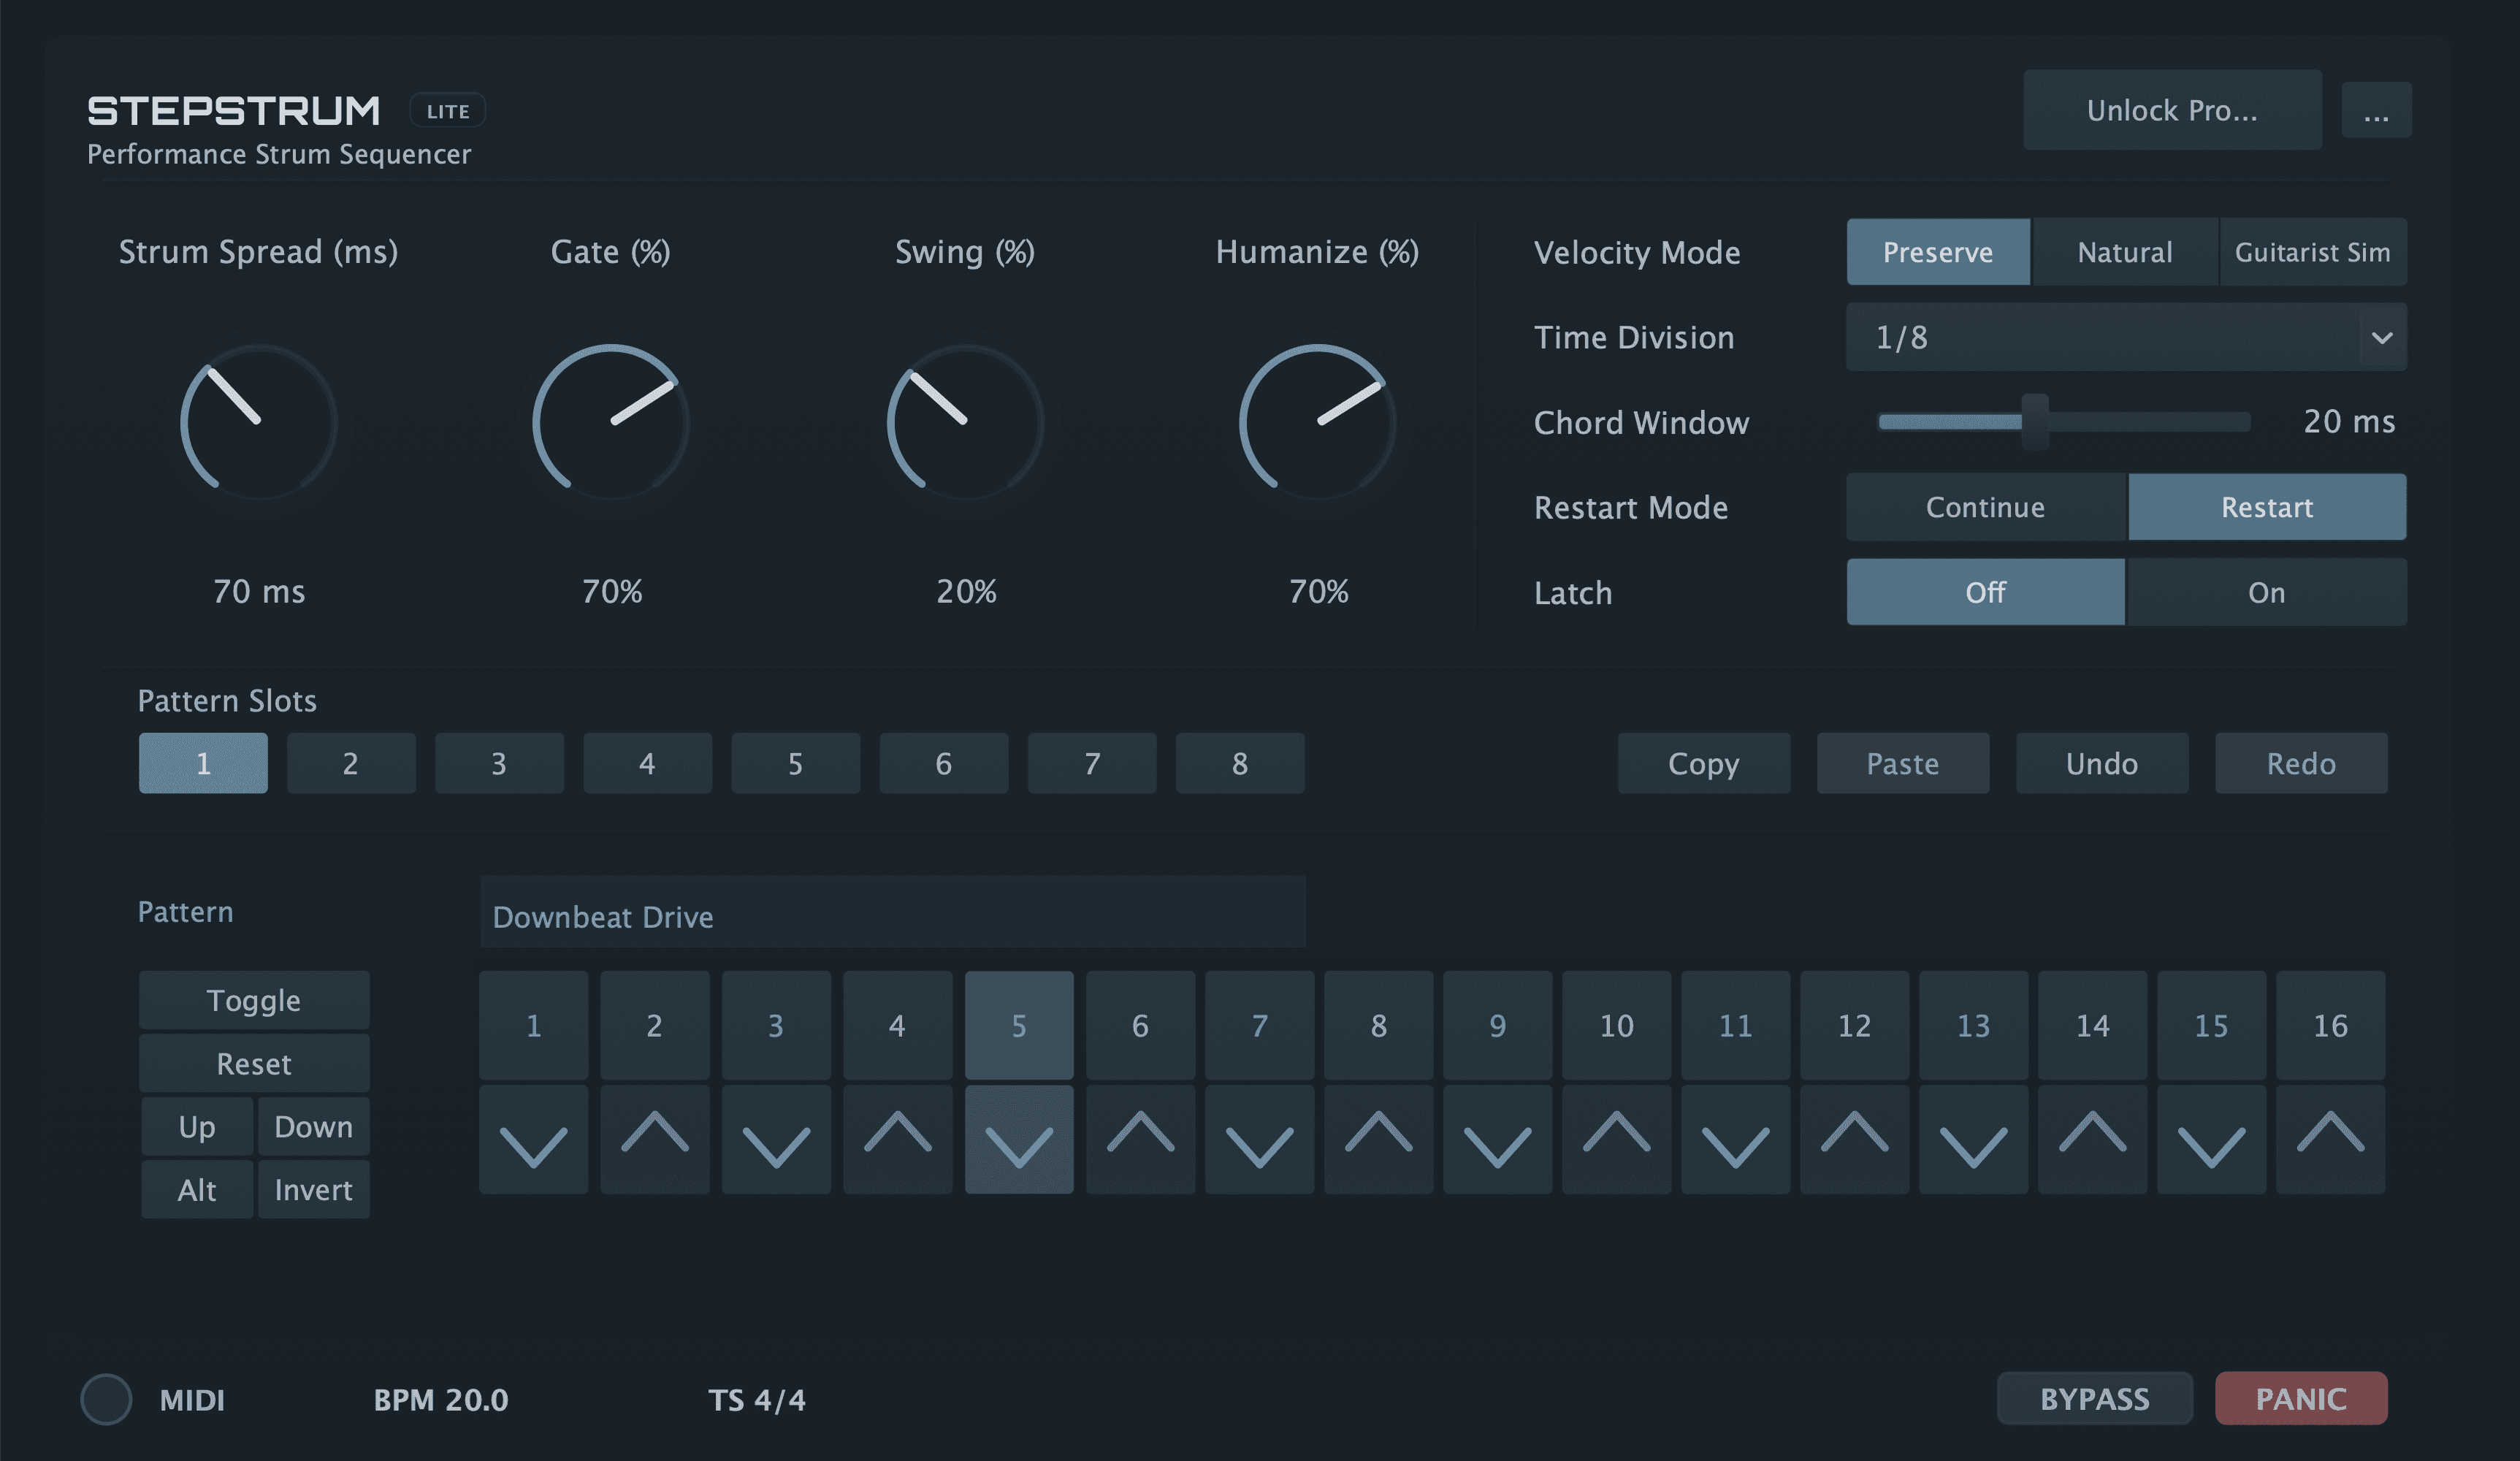The image size is (2520, 1461).
Task: Apply the Alt strum pattern
Action: coord(197,1189)
